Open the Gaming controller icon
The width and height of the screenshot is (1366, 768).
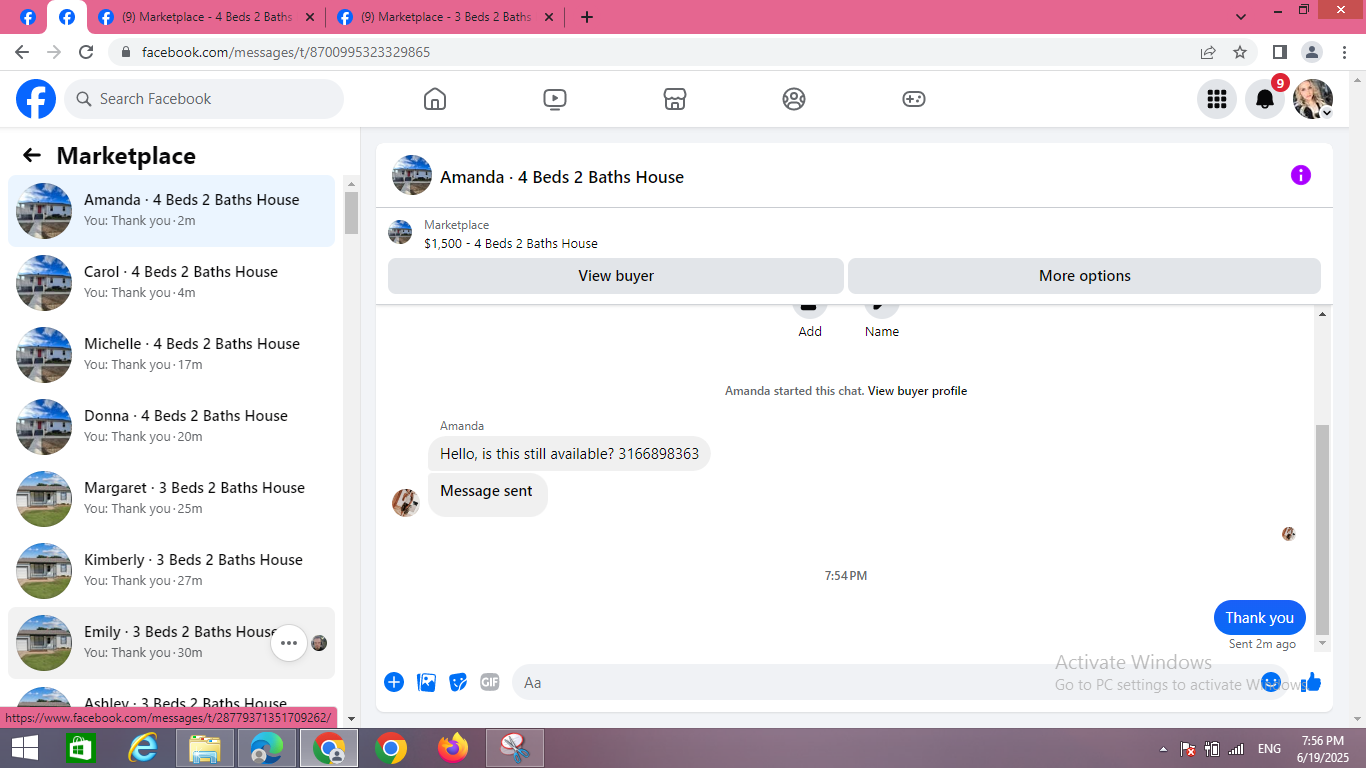click(914, 99)
